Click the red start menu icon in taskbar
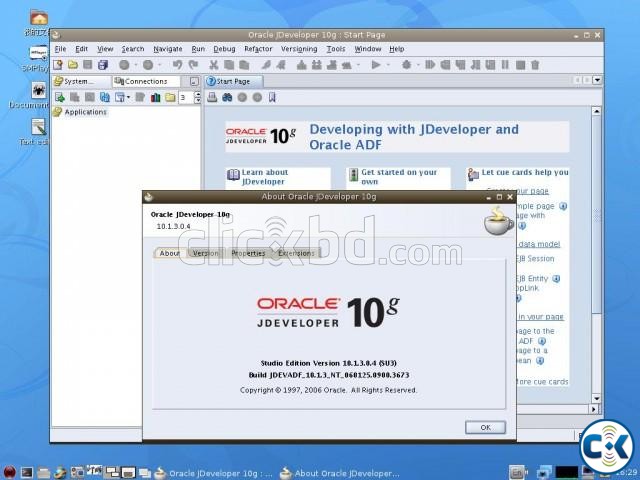640x480 pixels. coord(8,473)
